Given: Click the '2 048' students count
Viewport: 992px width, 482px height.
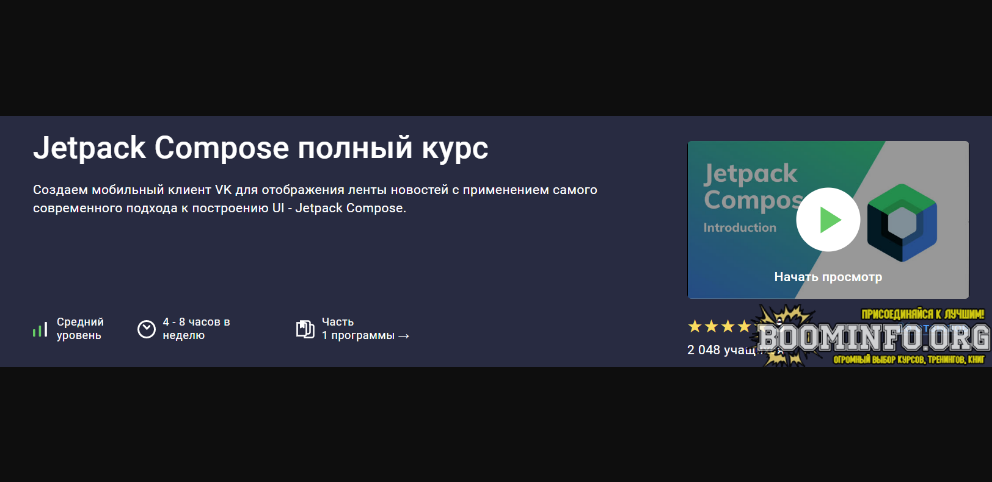Looking at the screenshot, I should [x=704, y=349].
